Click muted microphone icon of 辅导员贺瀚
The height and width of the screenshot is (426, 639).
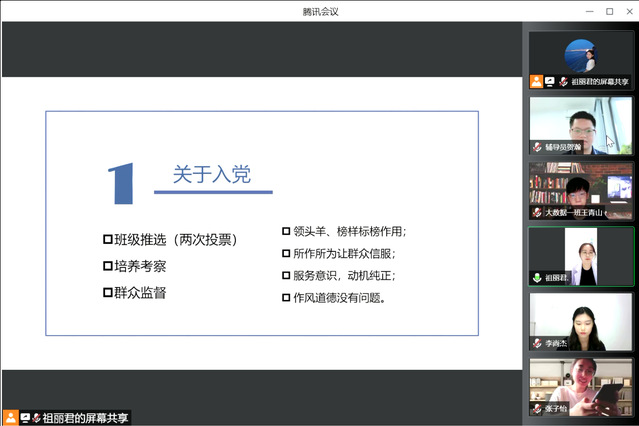click(x=537, y=147)
